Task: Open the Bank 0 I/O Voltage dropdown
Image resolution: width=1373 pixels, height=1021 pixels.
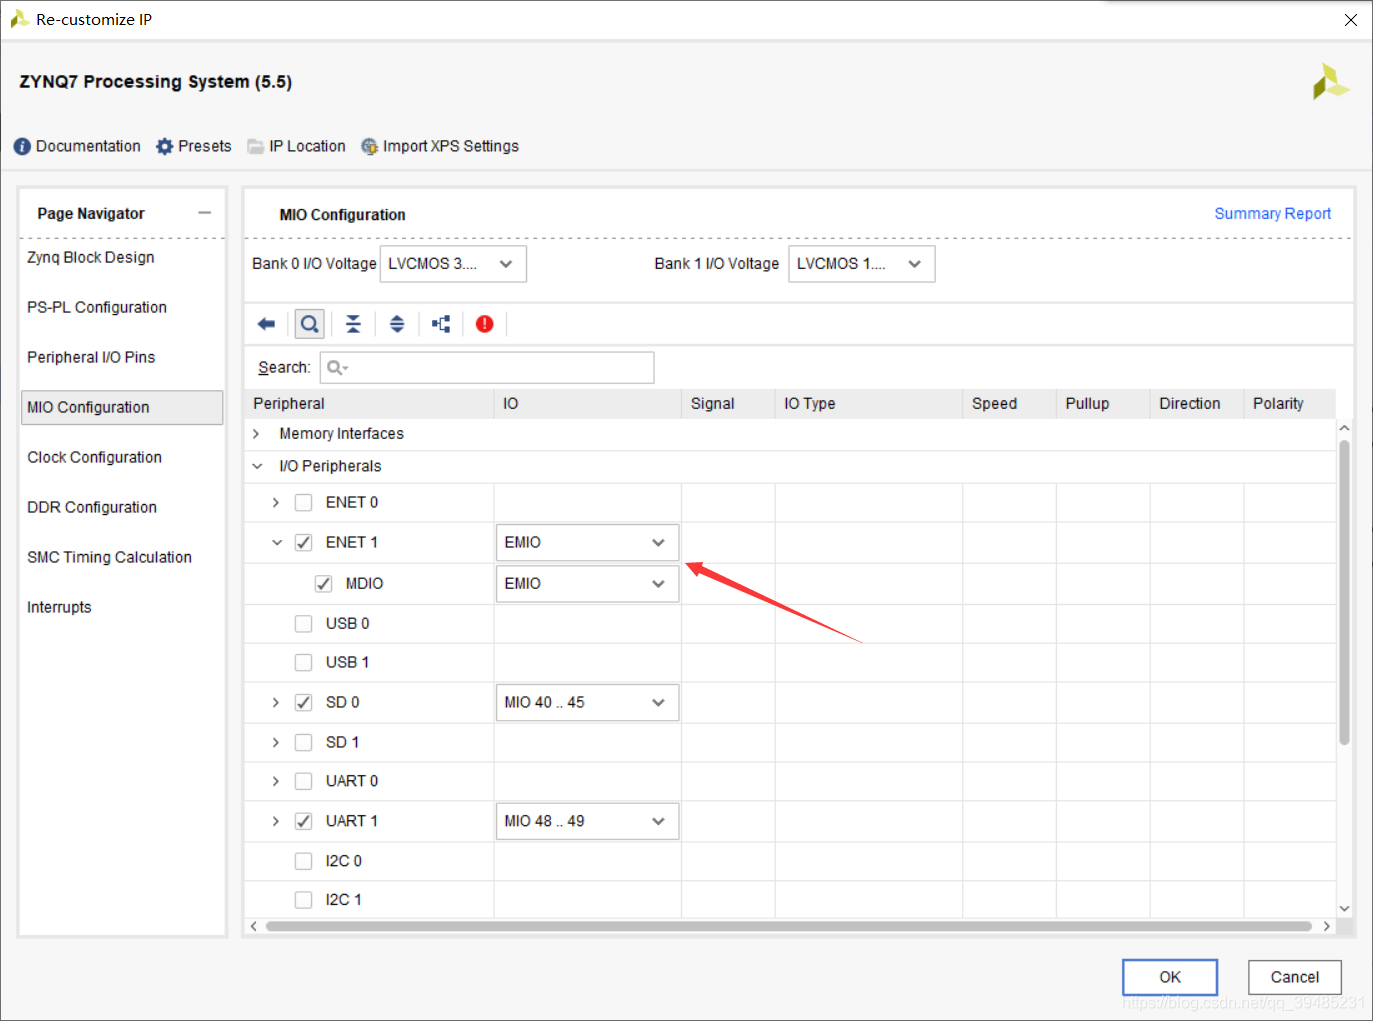Action: 453,264
